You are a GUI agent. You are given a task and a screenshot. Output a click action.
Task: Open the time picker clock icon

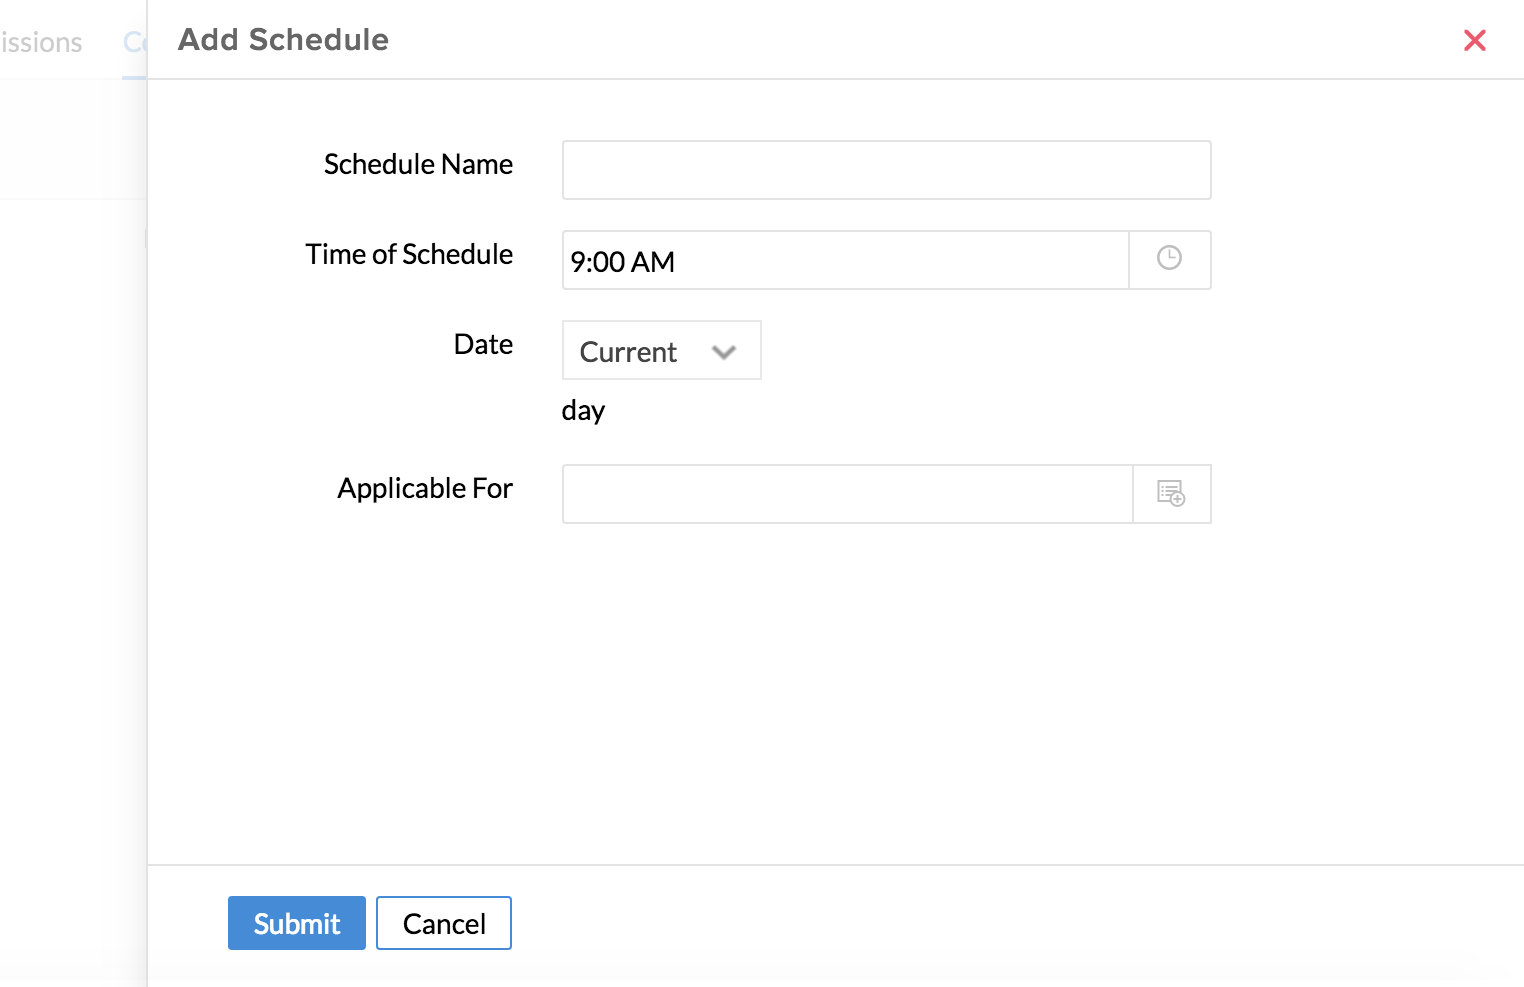pyautogui.click(x=1169, y=259)
